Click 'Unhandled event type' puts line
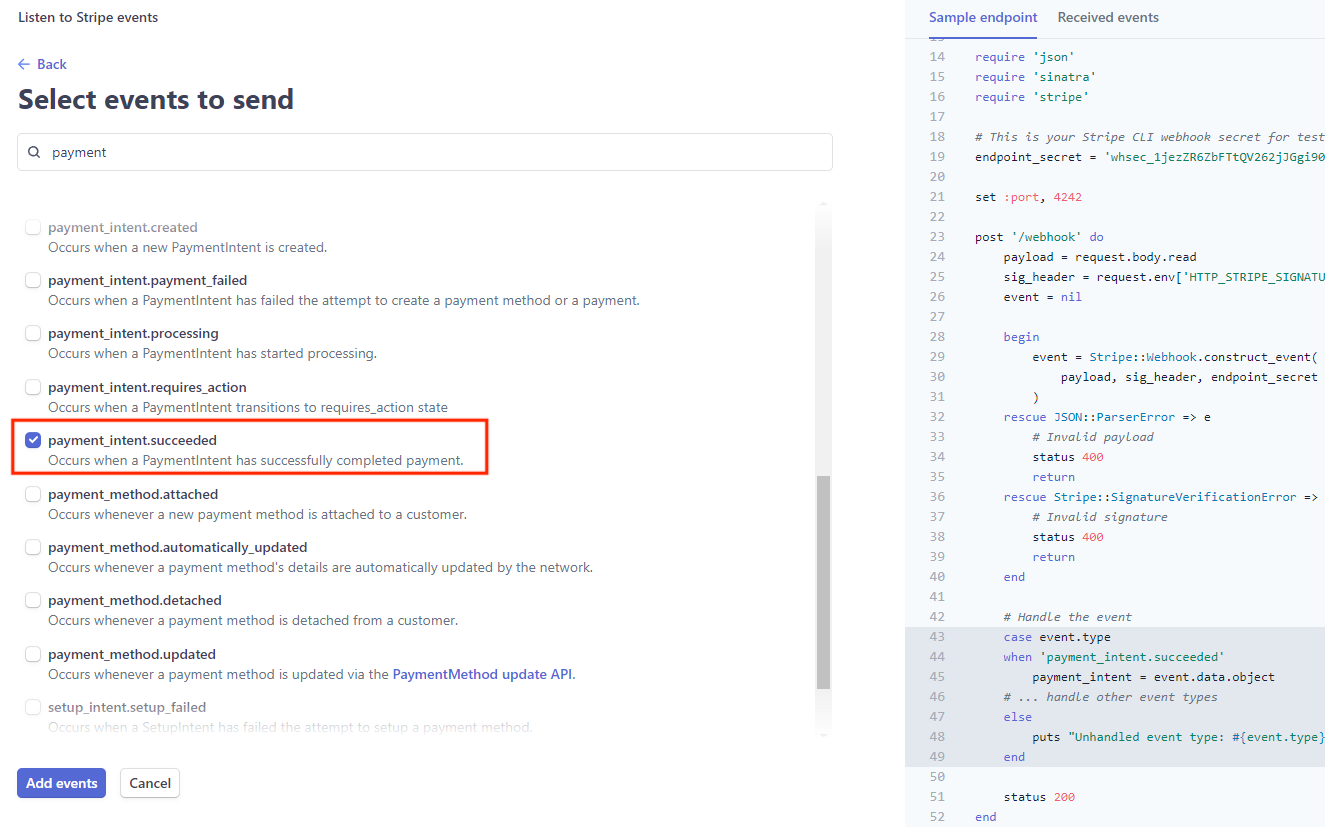This screenshot has width=1325, height=827. point(1179,737)
